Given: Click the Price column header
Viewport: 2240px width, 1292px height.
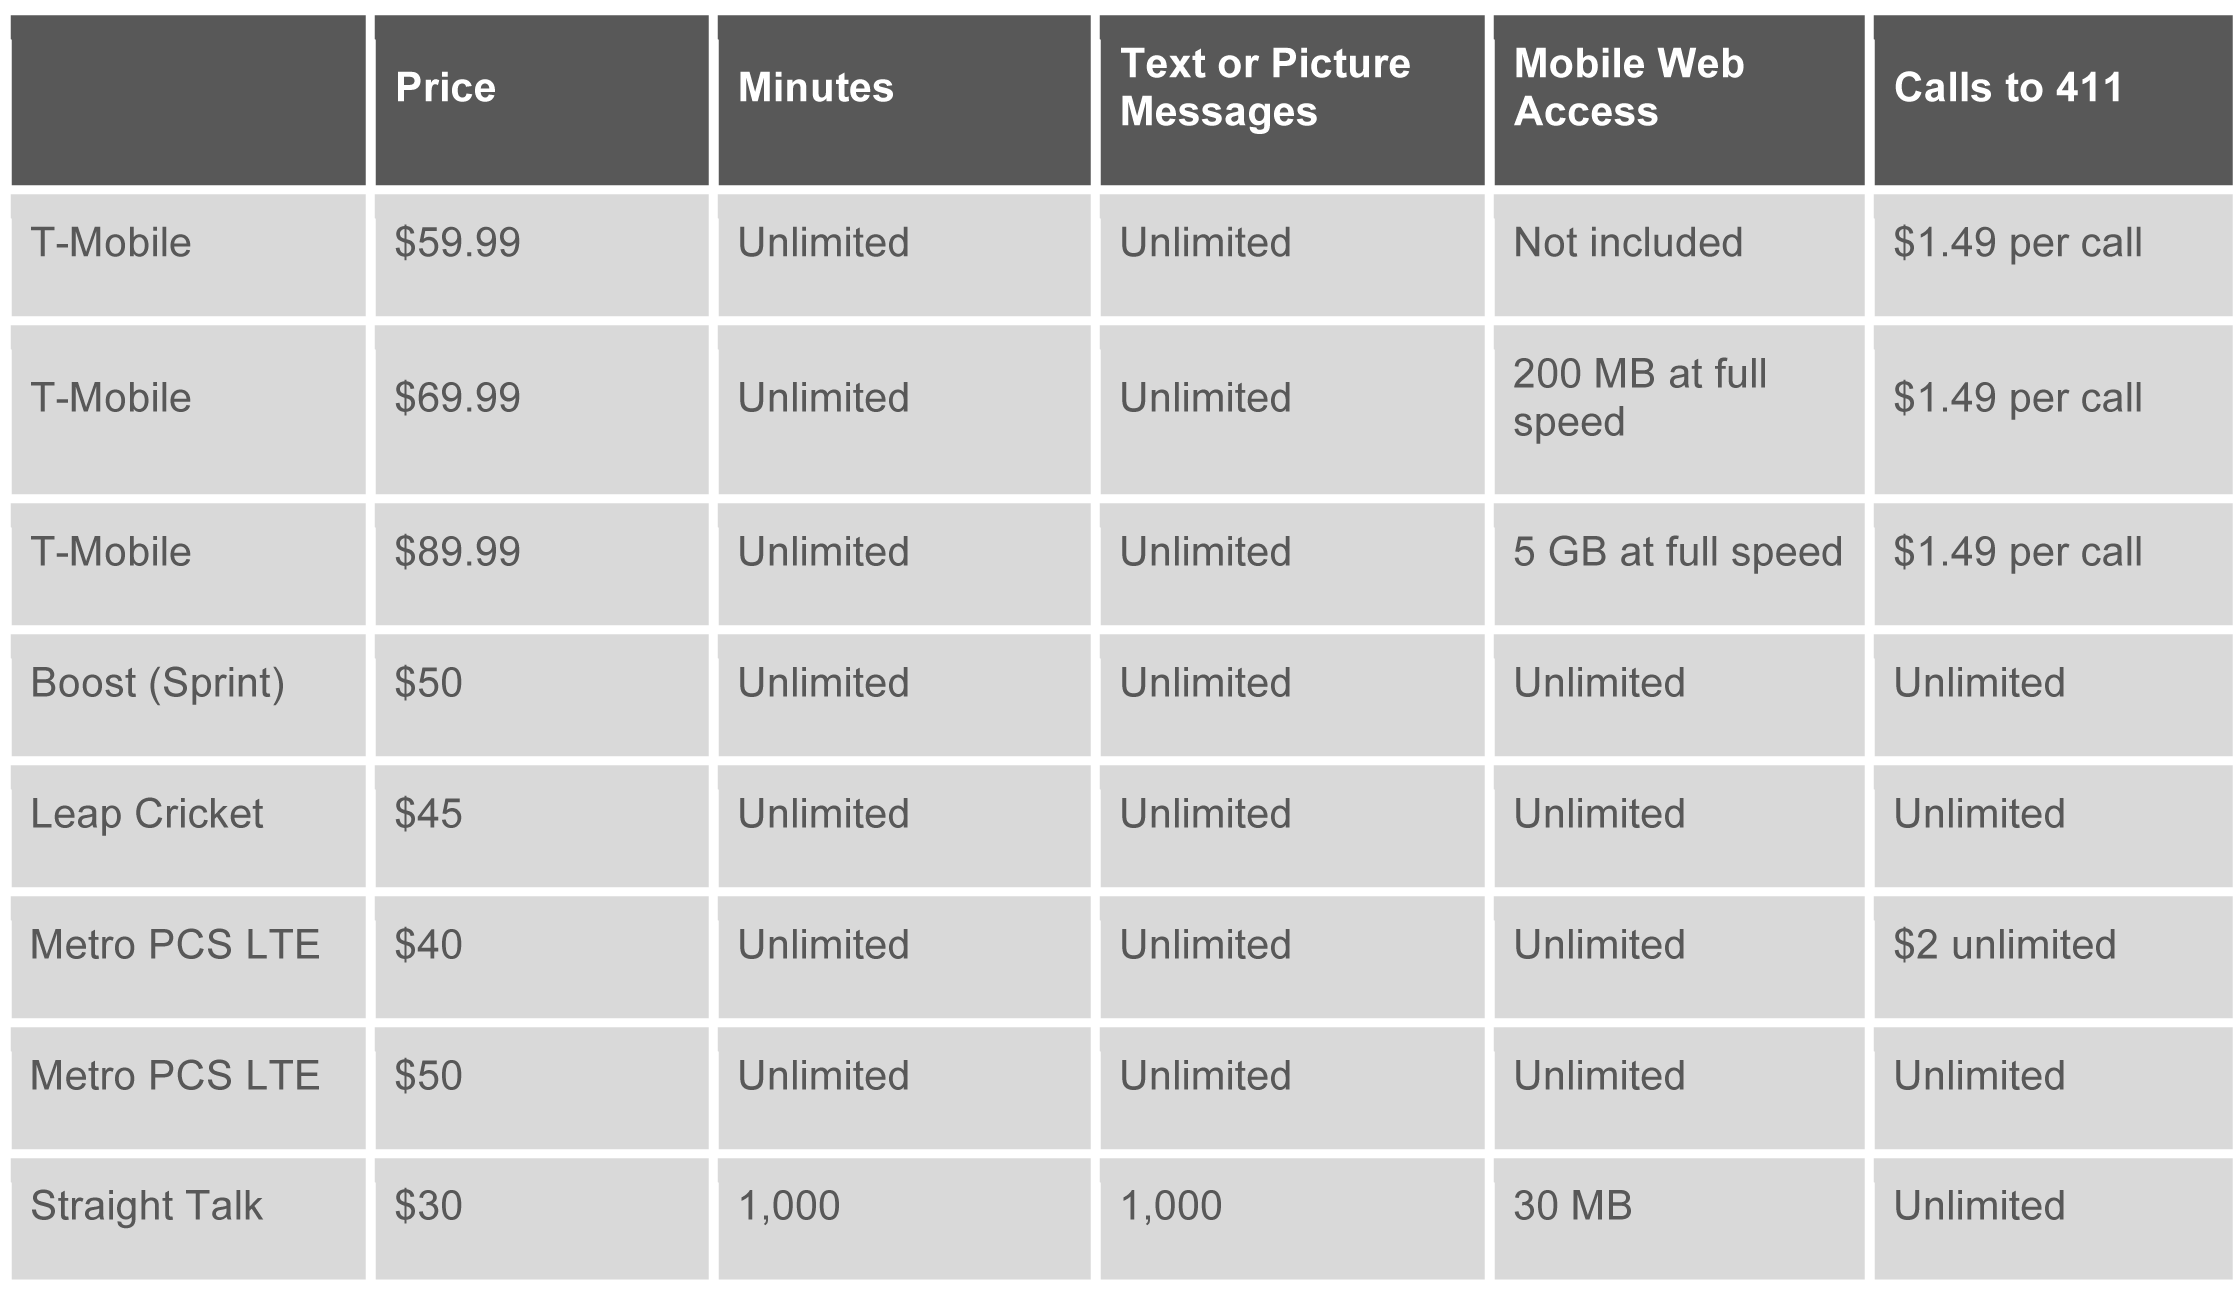Looking at the screenshot, I should click(x=446, y=88).
